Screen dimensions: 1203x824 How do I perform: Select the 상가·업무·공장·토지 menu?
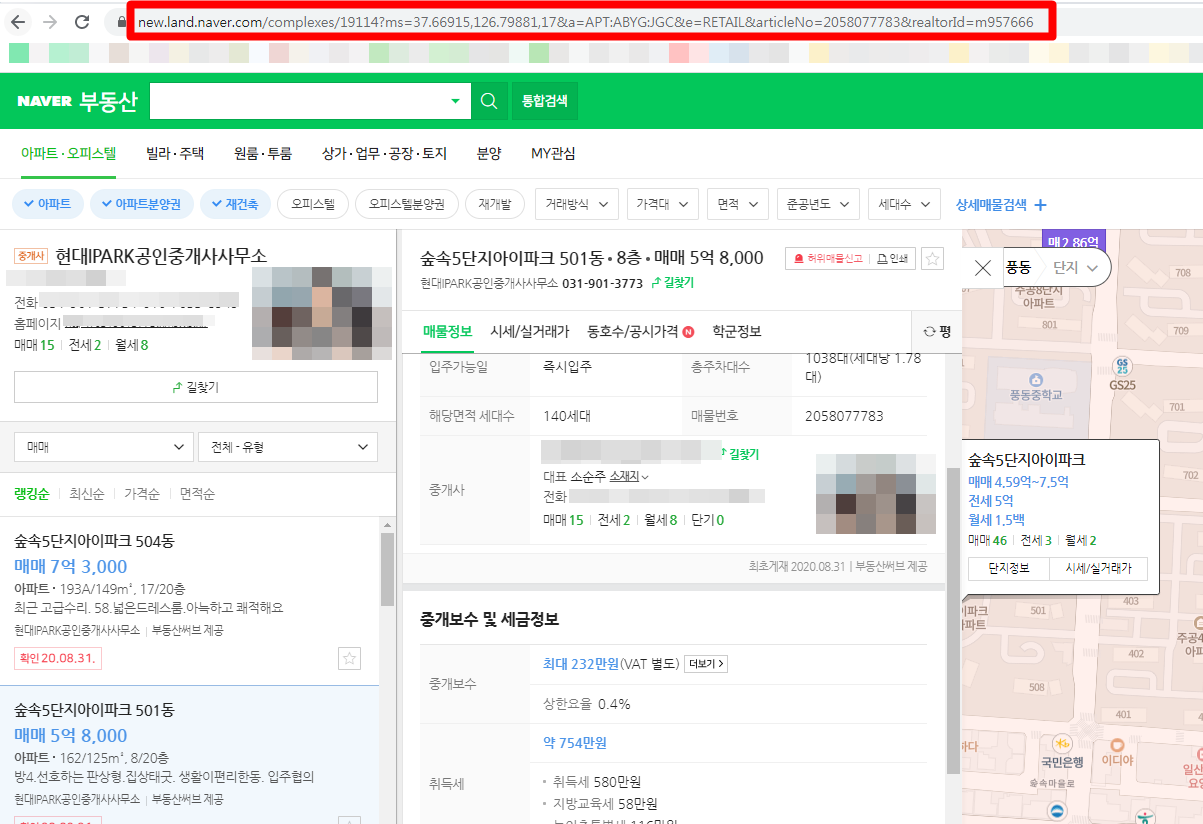pos(384,154)
